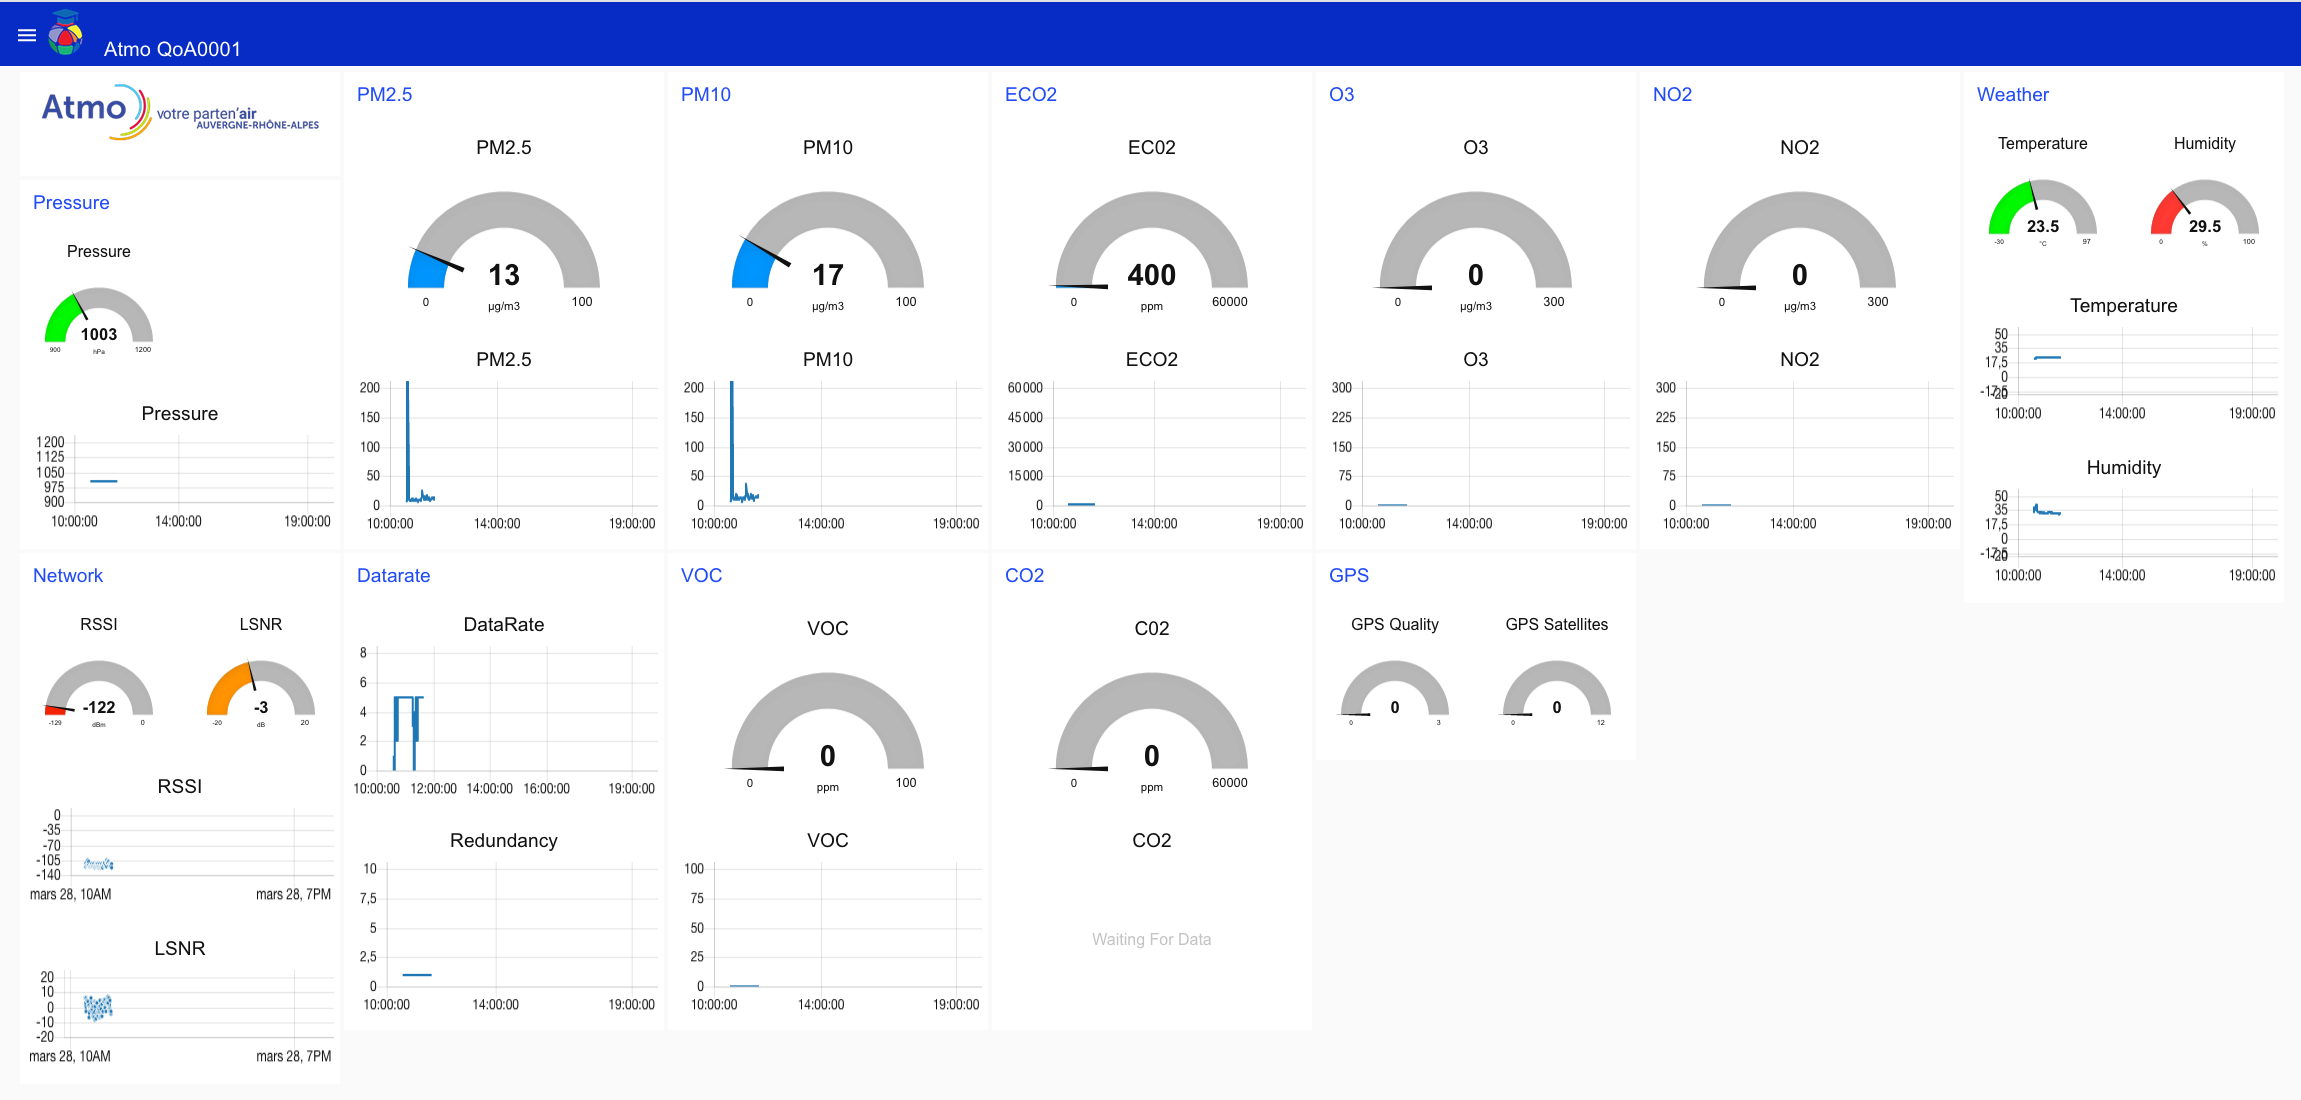
Task: Click the LSNR gauge showing -3
Action: coord(261,694)
